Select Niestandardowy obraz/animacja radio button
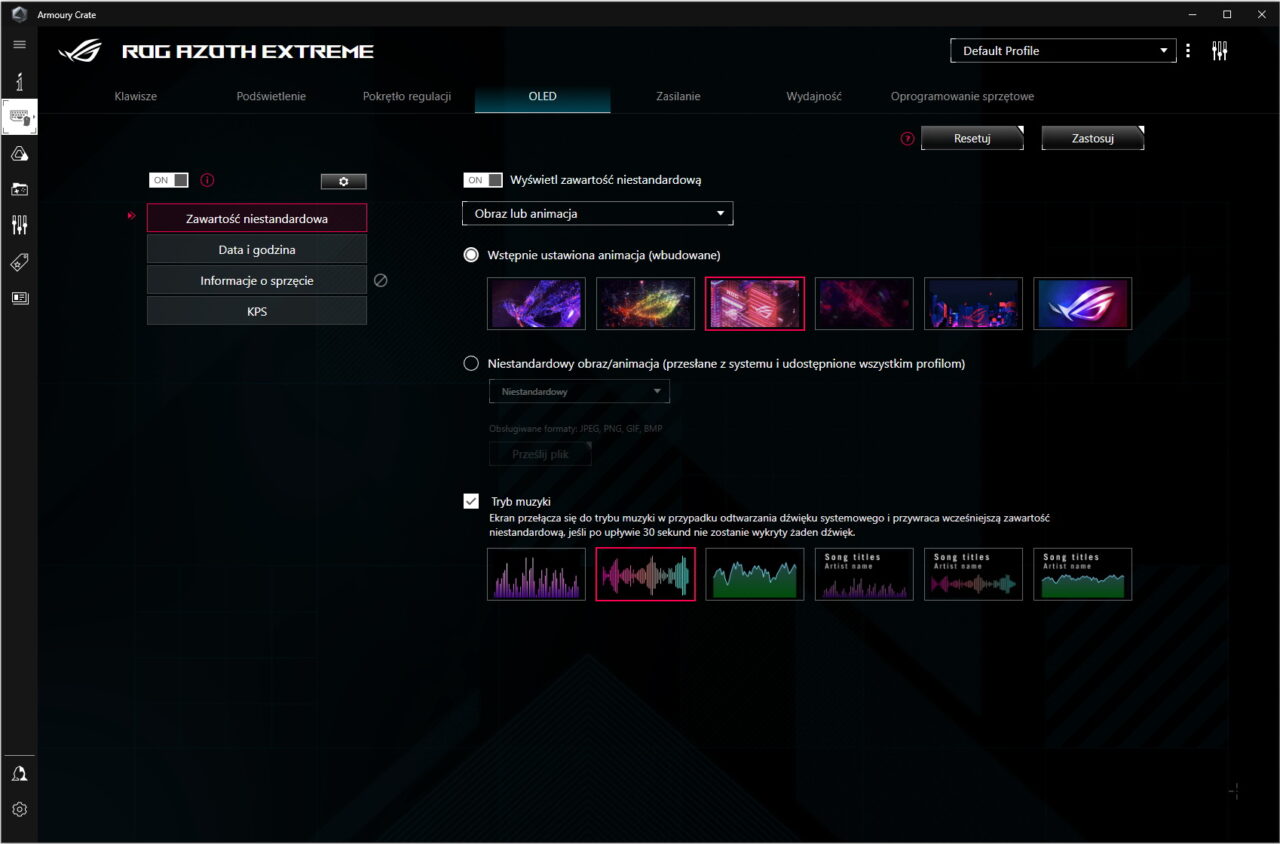Image resolution: width=1280 pixels, height=844 pixels. tap(471, 364)
